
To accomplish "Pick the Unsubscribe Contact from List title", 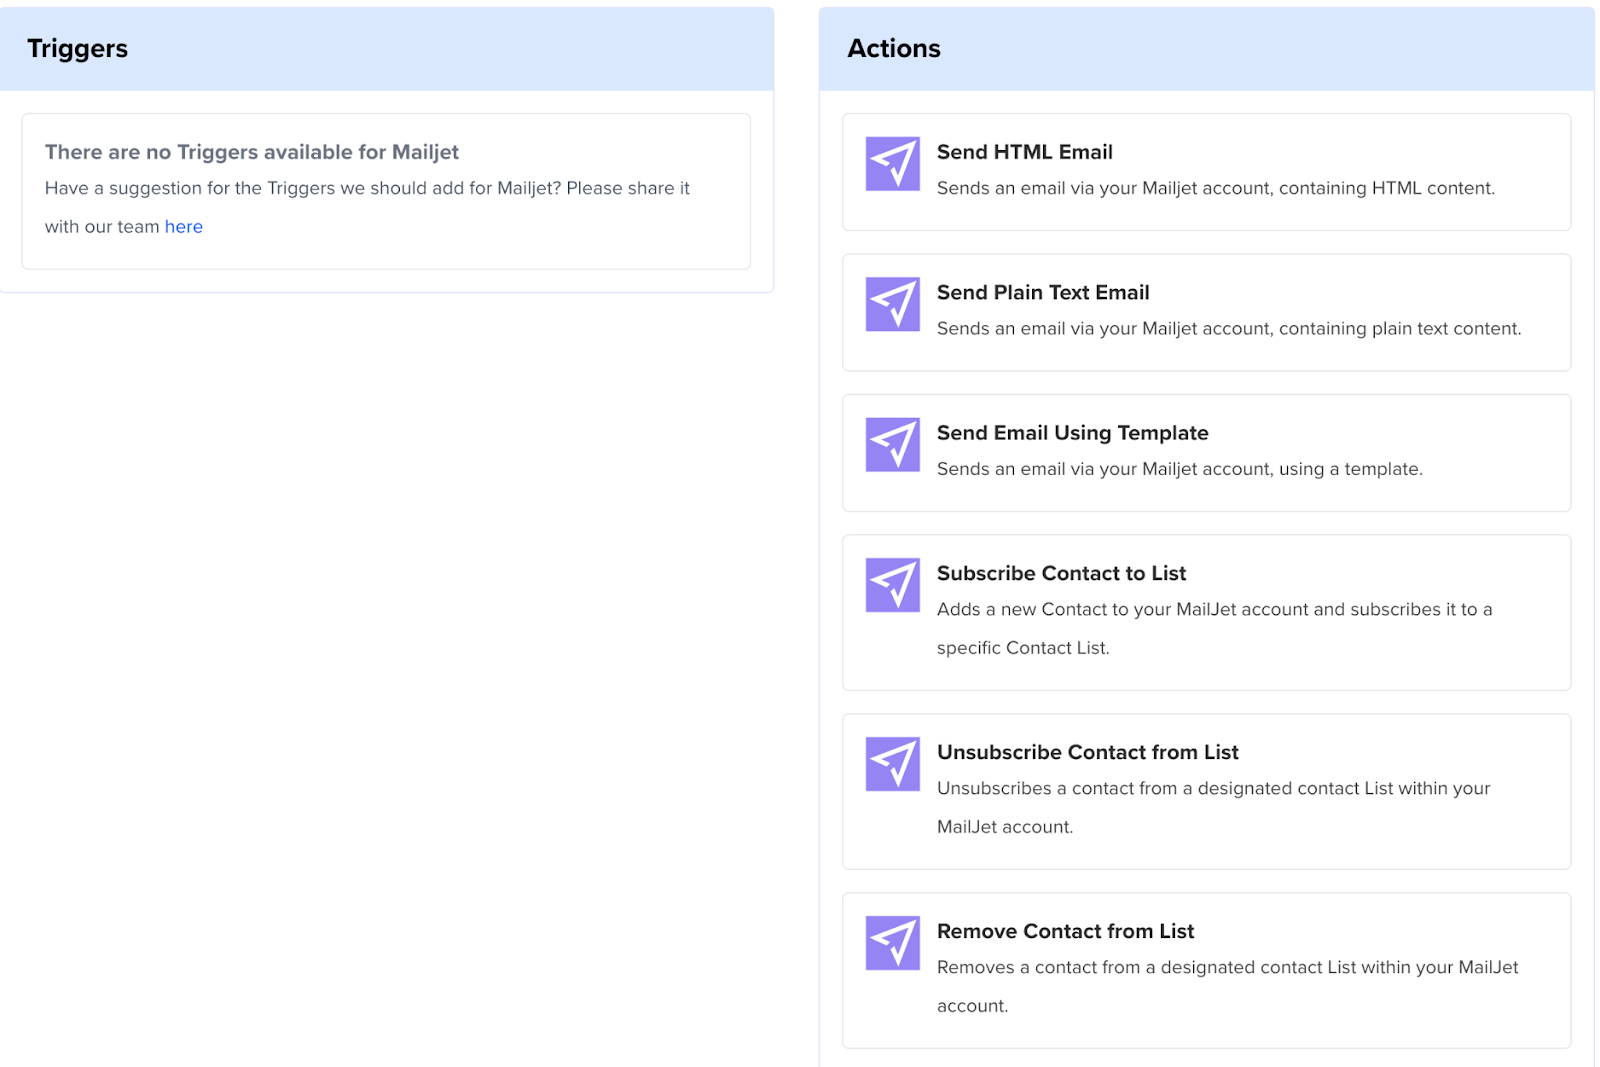I will tap(1087, 753).
